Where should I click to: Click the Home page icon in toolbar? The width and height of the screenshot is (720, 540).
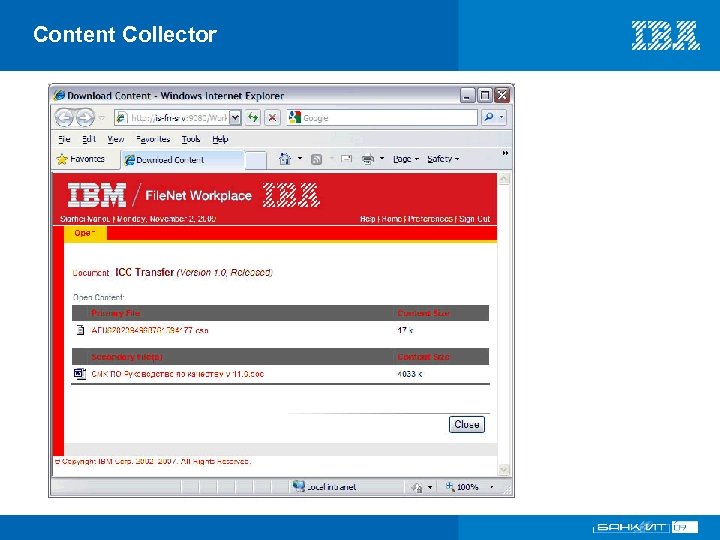point(285,159)
